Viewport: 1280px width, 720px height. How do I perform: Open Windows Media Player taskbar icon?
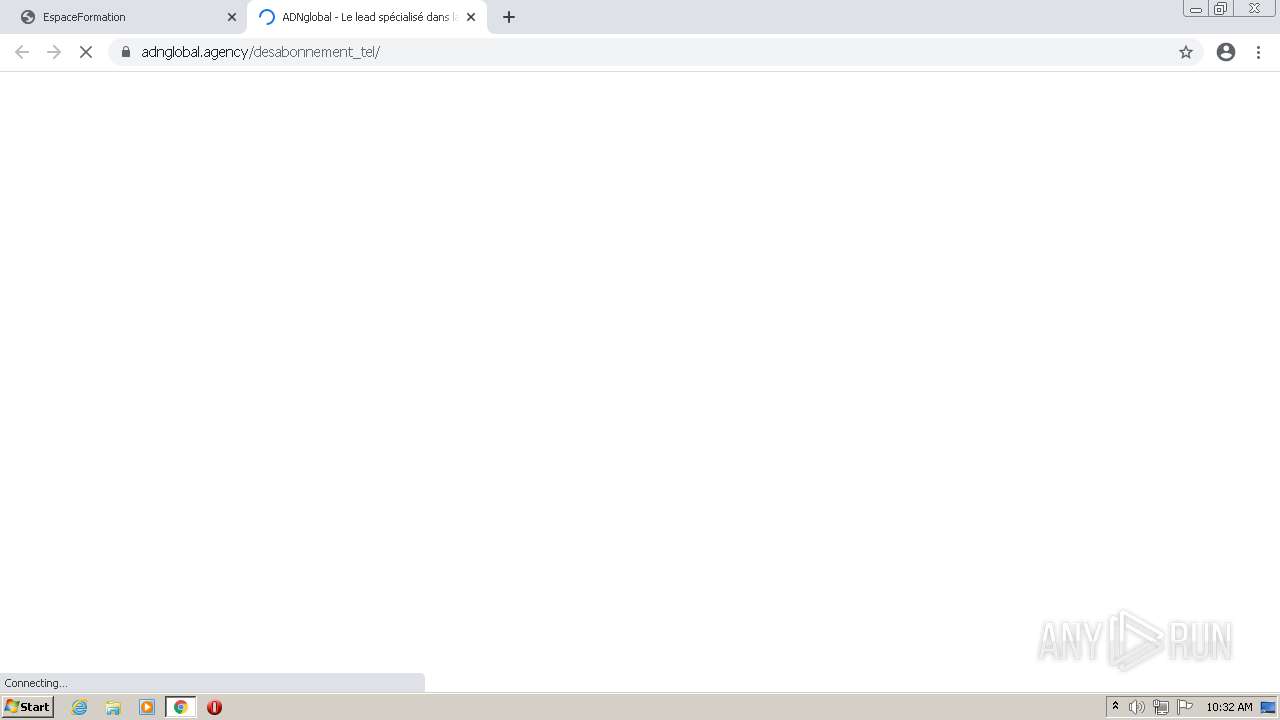[147, 707]
